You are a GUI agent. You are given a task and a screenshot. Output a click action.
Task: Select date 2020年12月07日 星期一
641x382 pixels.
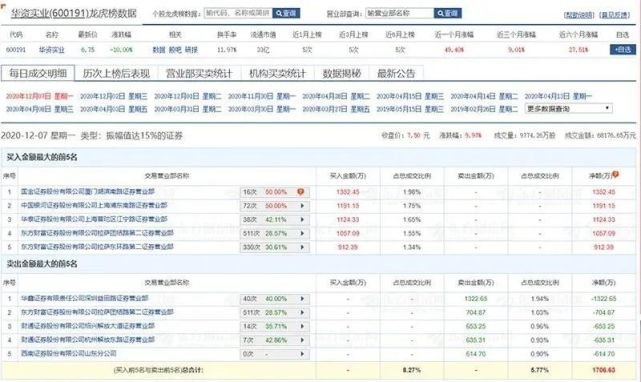click(x=40, y=96)
